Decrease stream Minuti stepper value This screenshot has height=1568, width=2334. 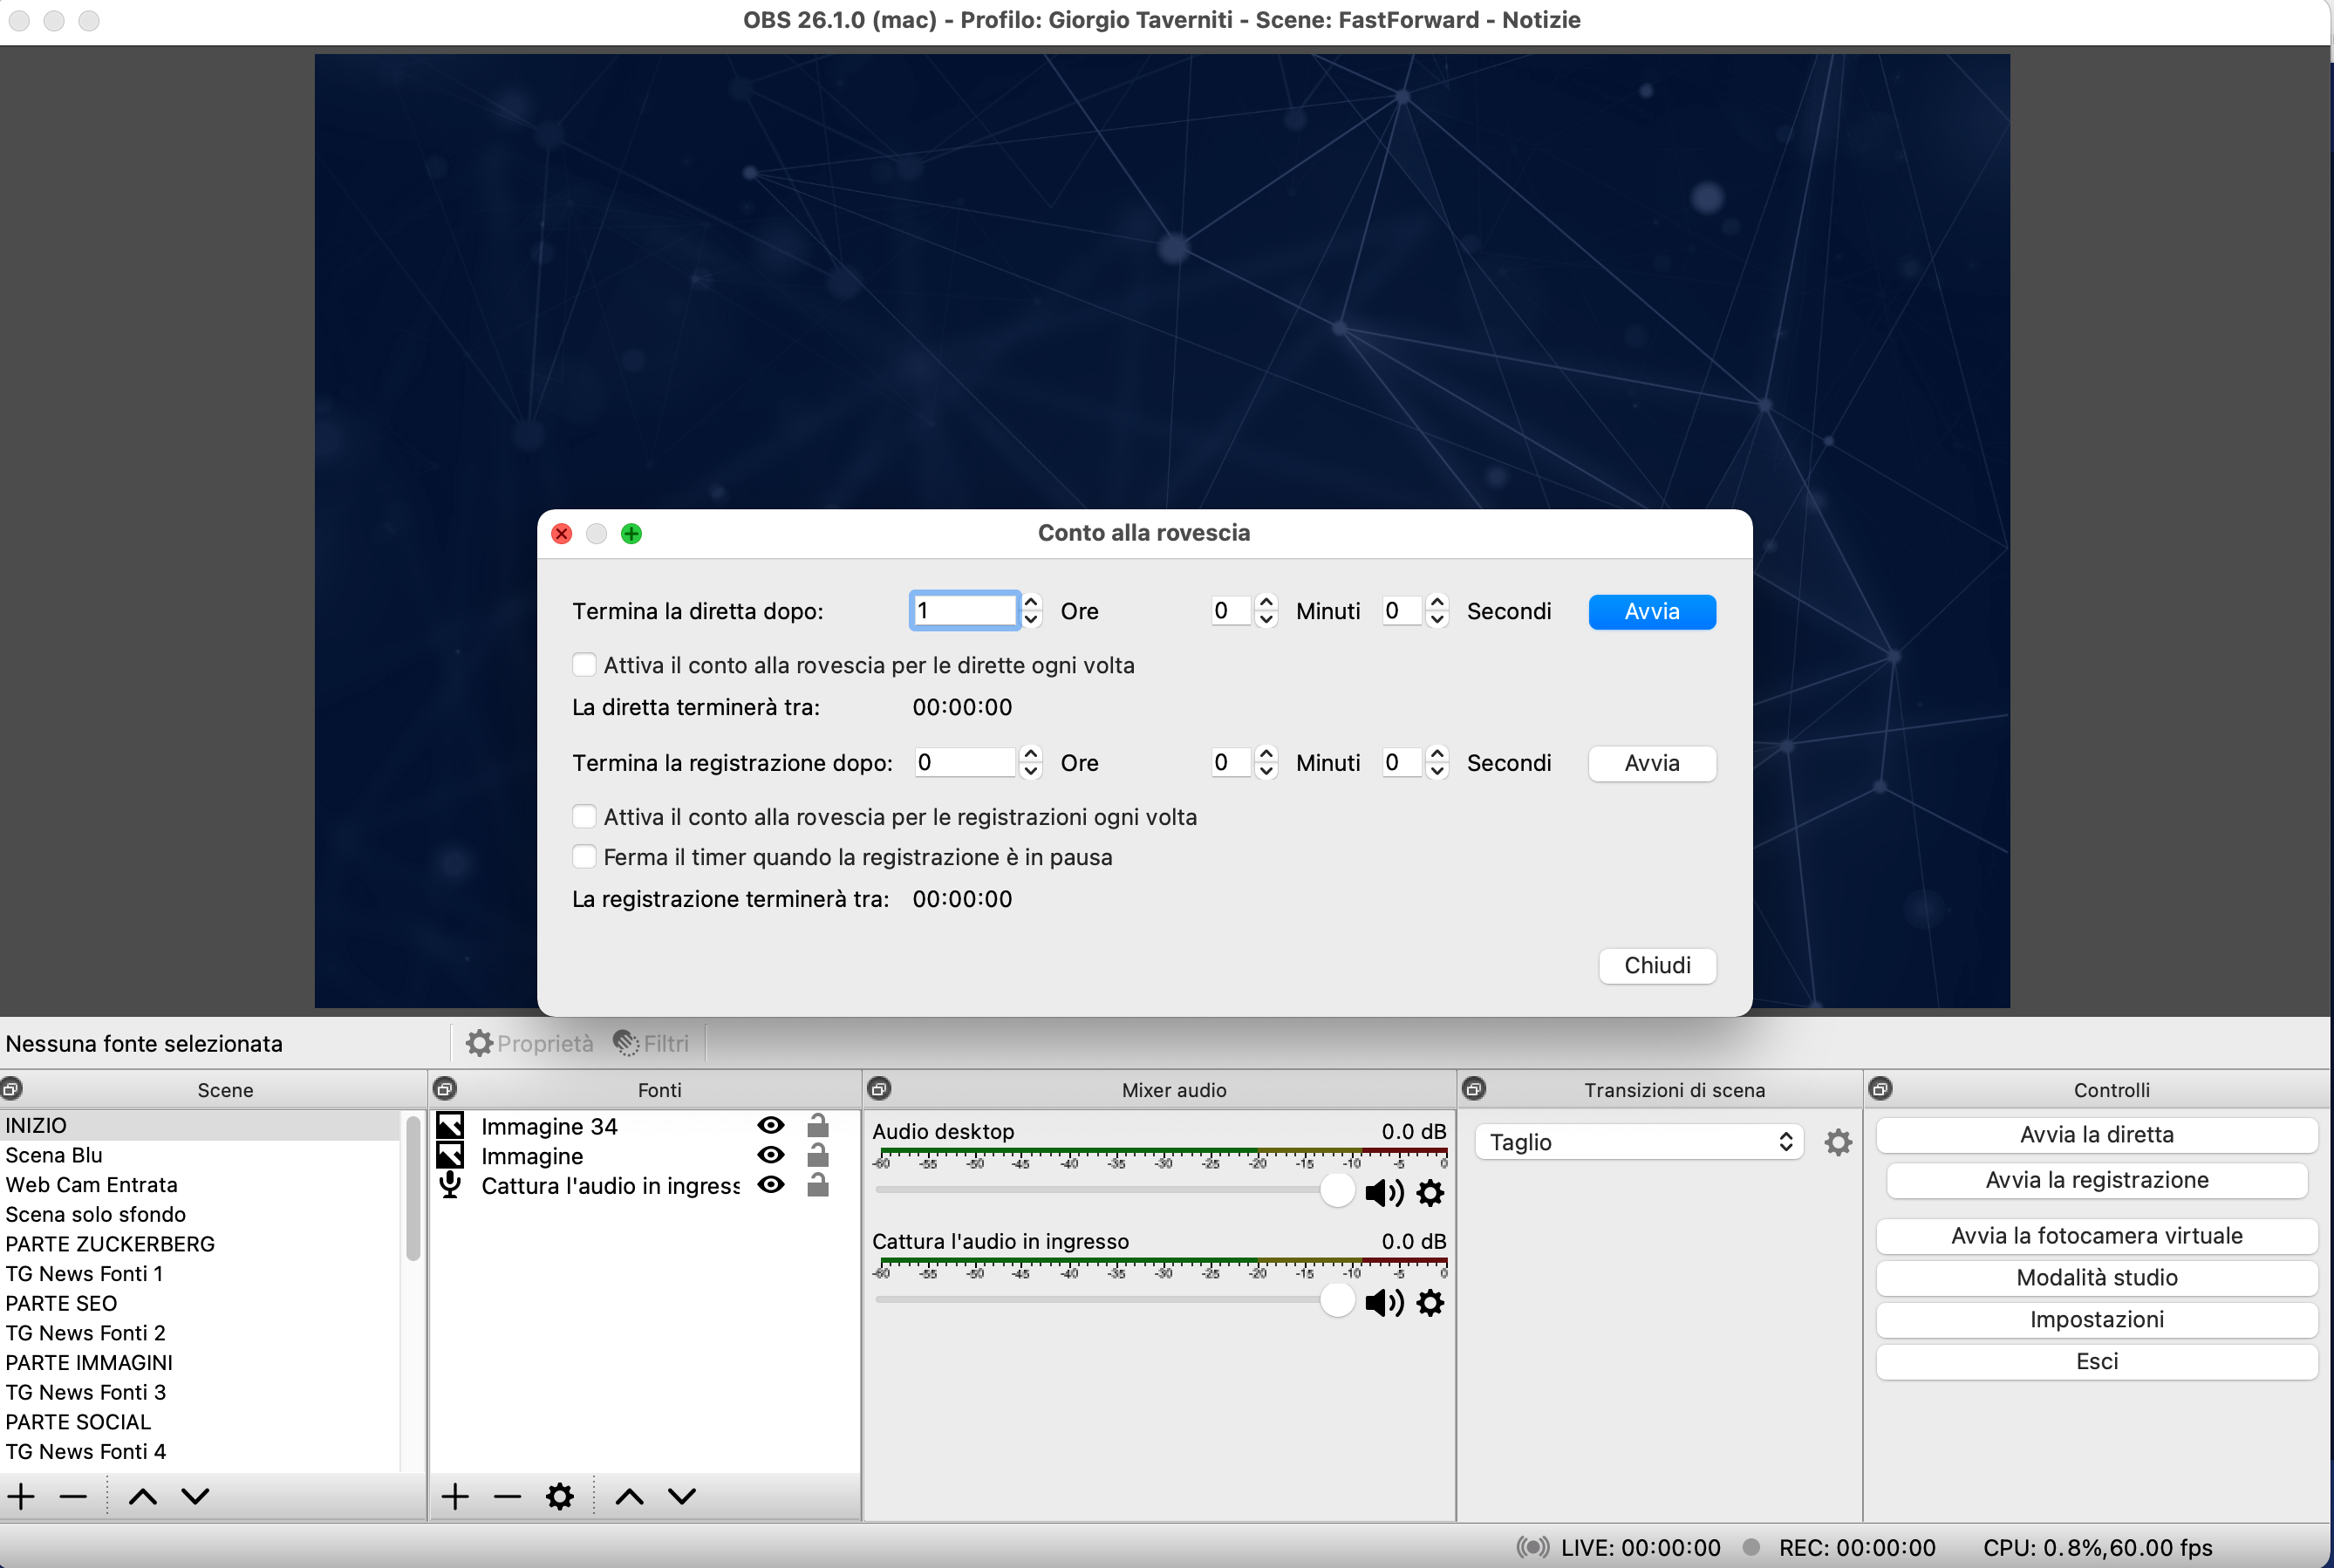tap(1266, 620)
